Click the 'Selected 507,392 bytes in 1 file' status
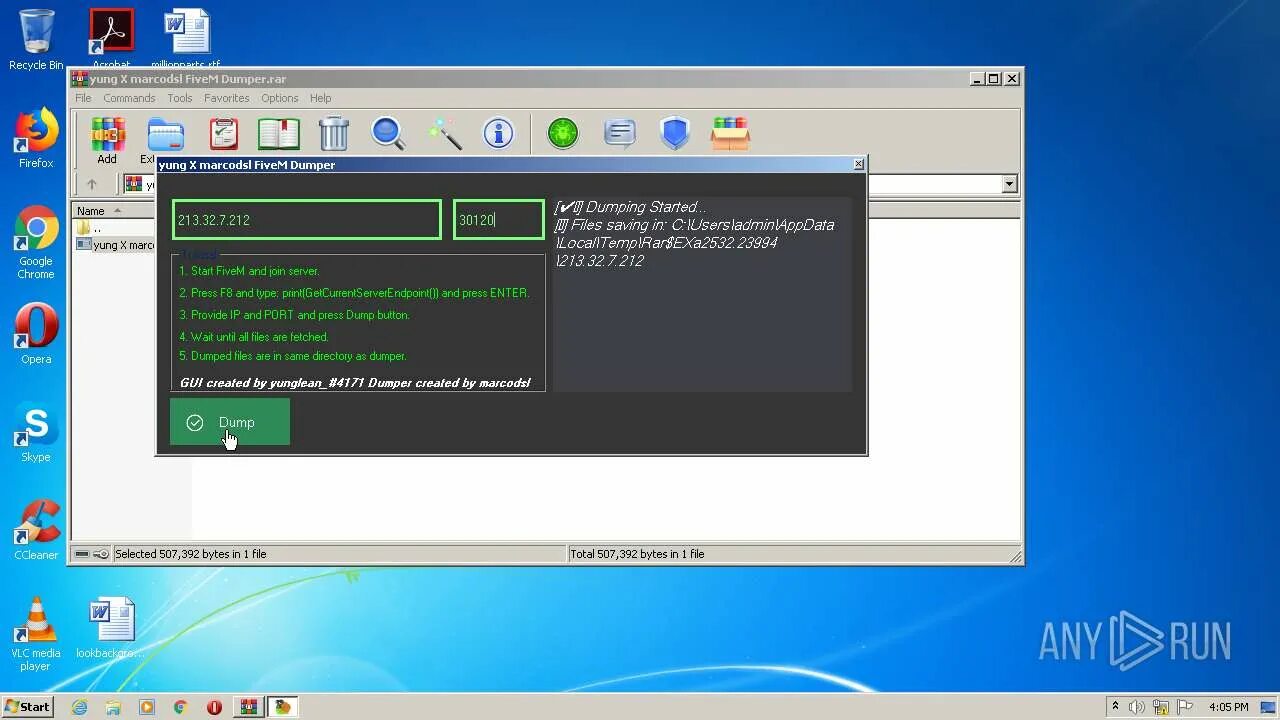The height and width of the screenshot is (720, 1280). [190, 554]
